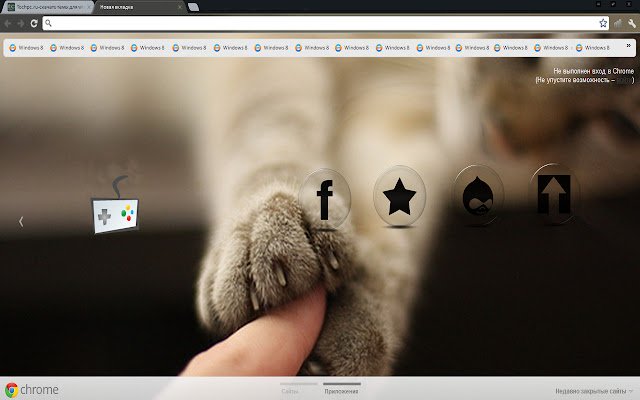This screenshot has width=640, height=400.
Task: Switch to the Приложения section
Action: (x=342, y=389)
